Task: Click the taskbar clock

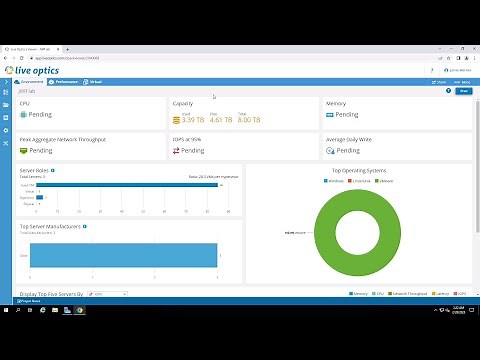Action: pos(459,310)
